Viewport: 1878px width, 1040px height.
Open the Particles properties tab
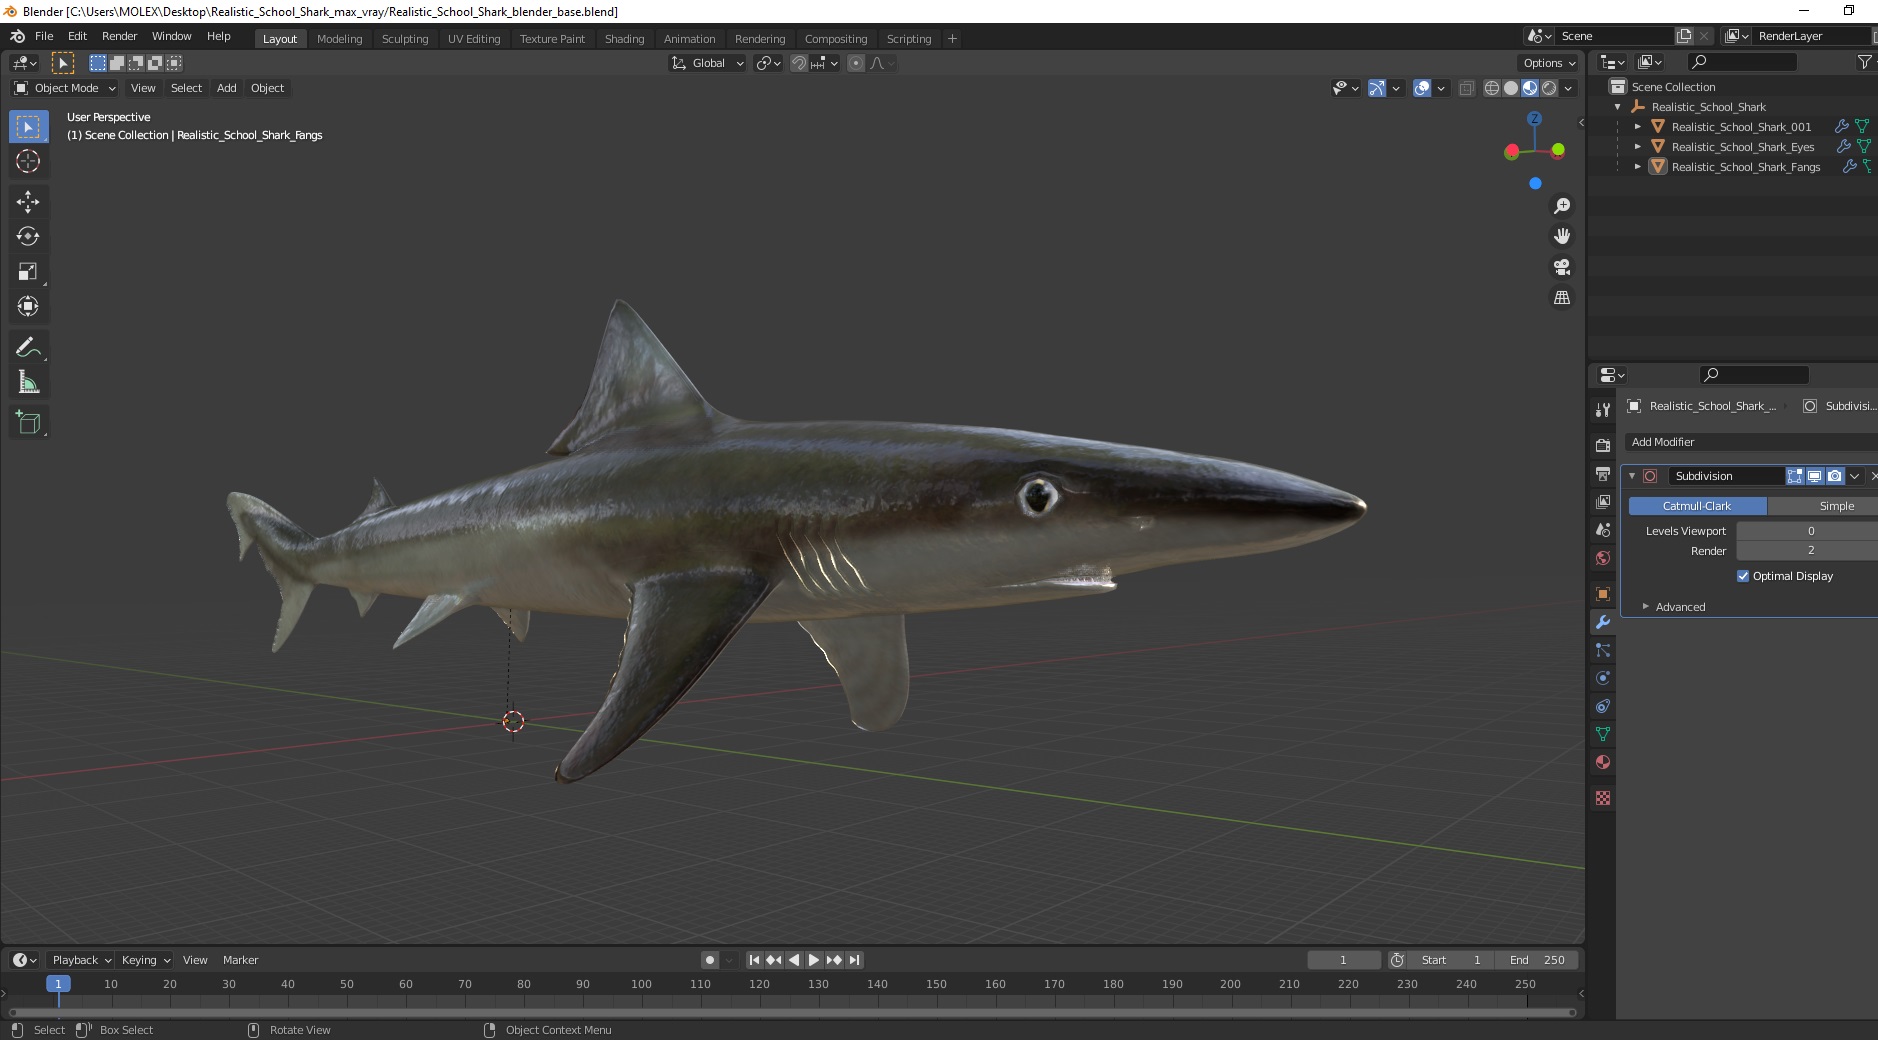pyautogui.click(x=1603, y=650)
